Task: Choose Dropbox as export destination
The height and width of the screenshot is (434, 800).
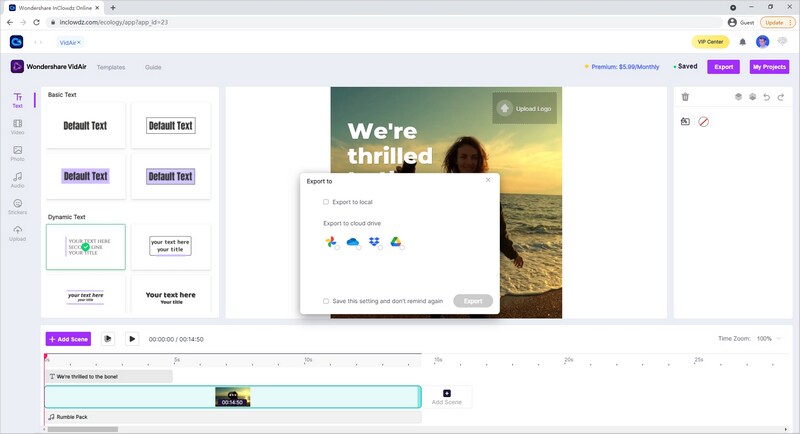Action: [374, 242]
